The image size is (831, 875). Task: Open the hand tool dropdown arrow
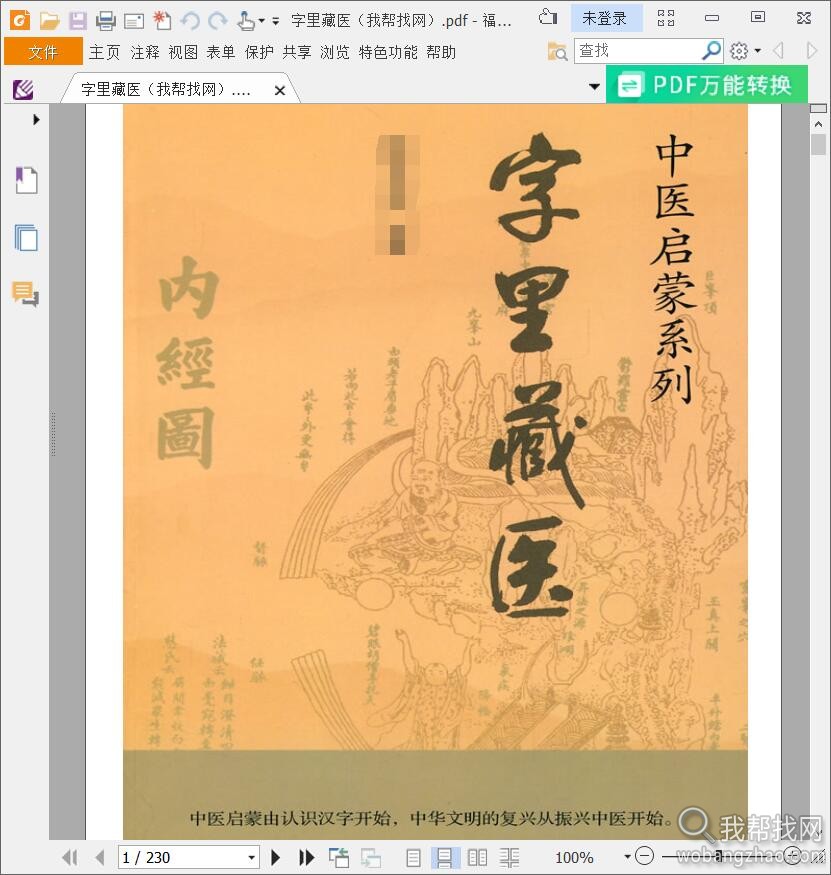(x=261, y=21)
